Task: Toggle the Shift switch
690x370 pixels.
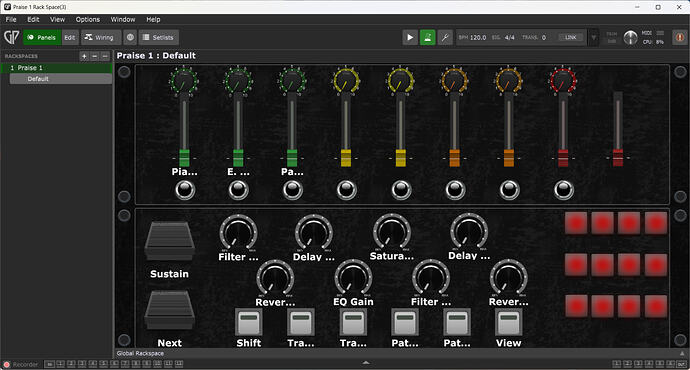Action: pos(249,322)
